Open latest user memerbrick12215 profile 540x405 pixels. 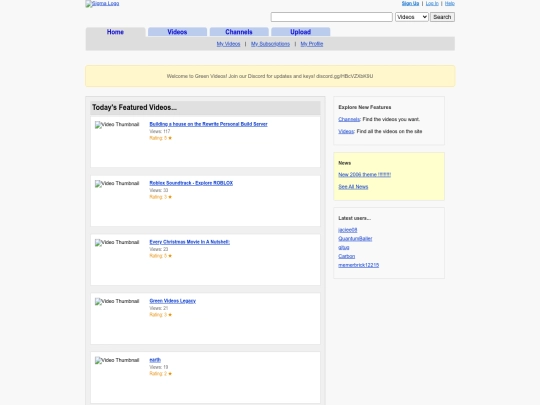pos(359,265)
